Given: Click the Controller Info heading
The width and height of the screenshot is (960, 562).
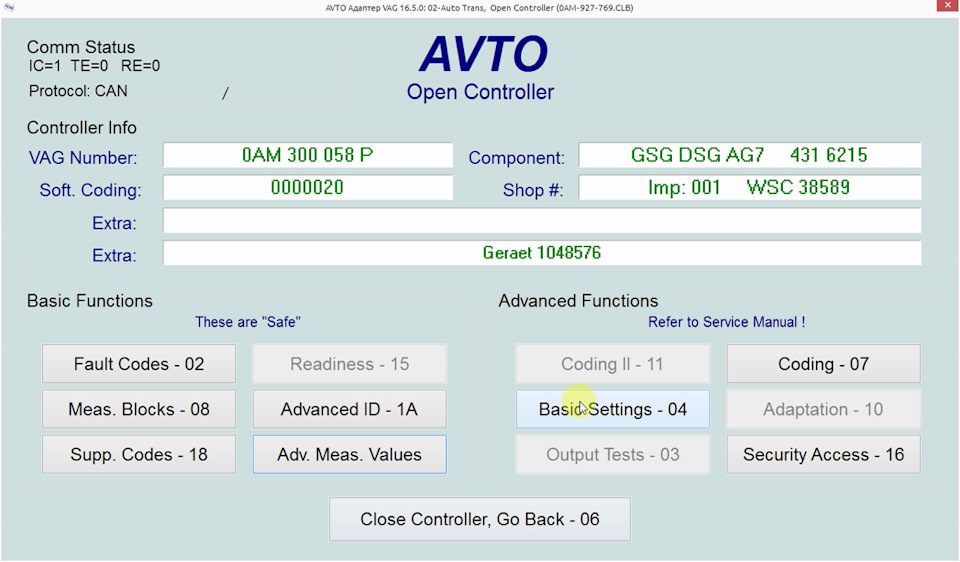Looking at the screenshot, I should click(x=81, y=127).
